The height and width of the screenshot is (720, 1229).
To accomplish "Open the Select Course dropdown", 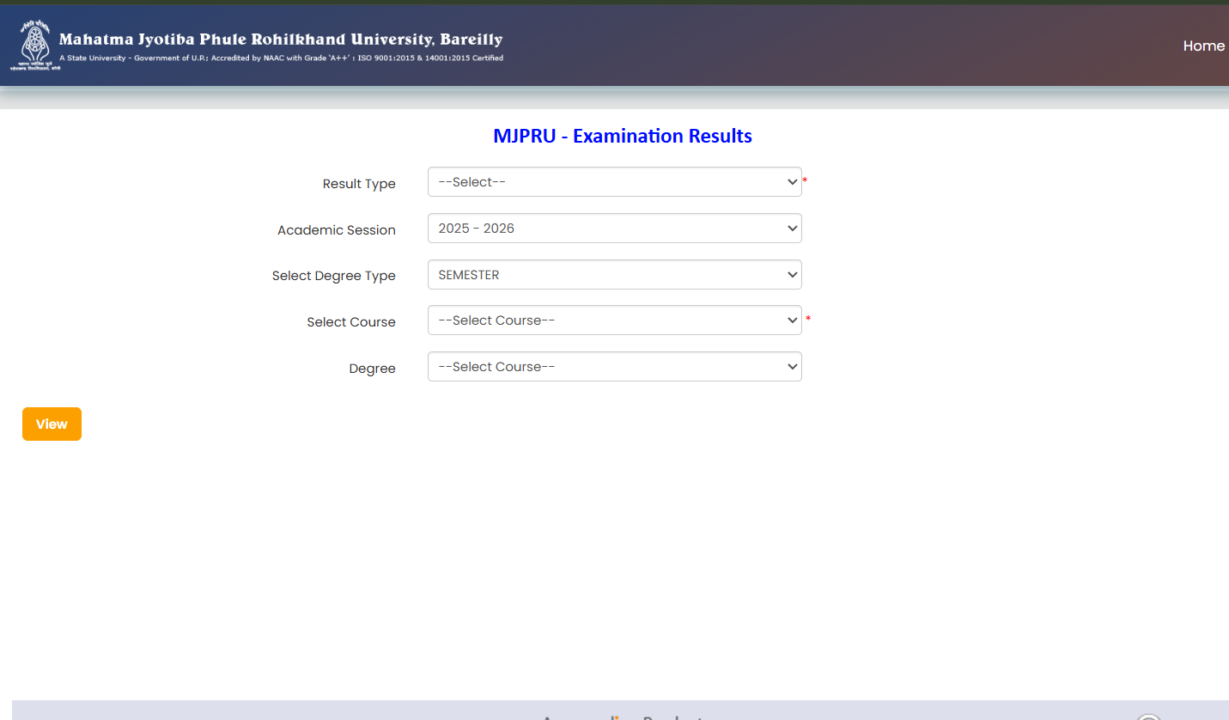I will pos(614,320).
